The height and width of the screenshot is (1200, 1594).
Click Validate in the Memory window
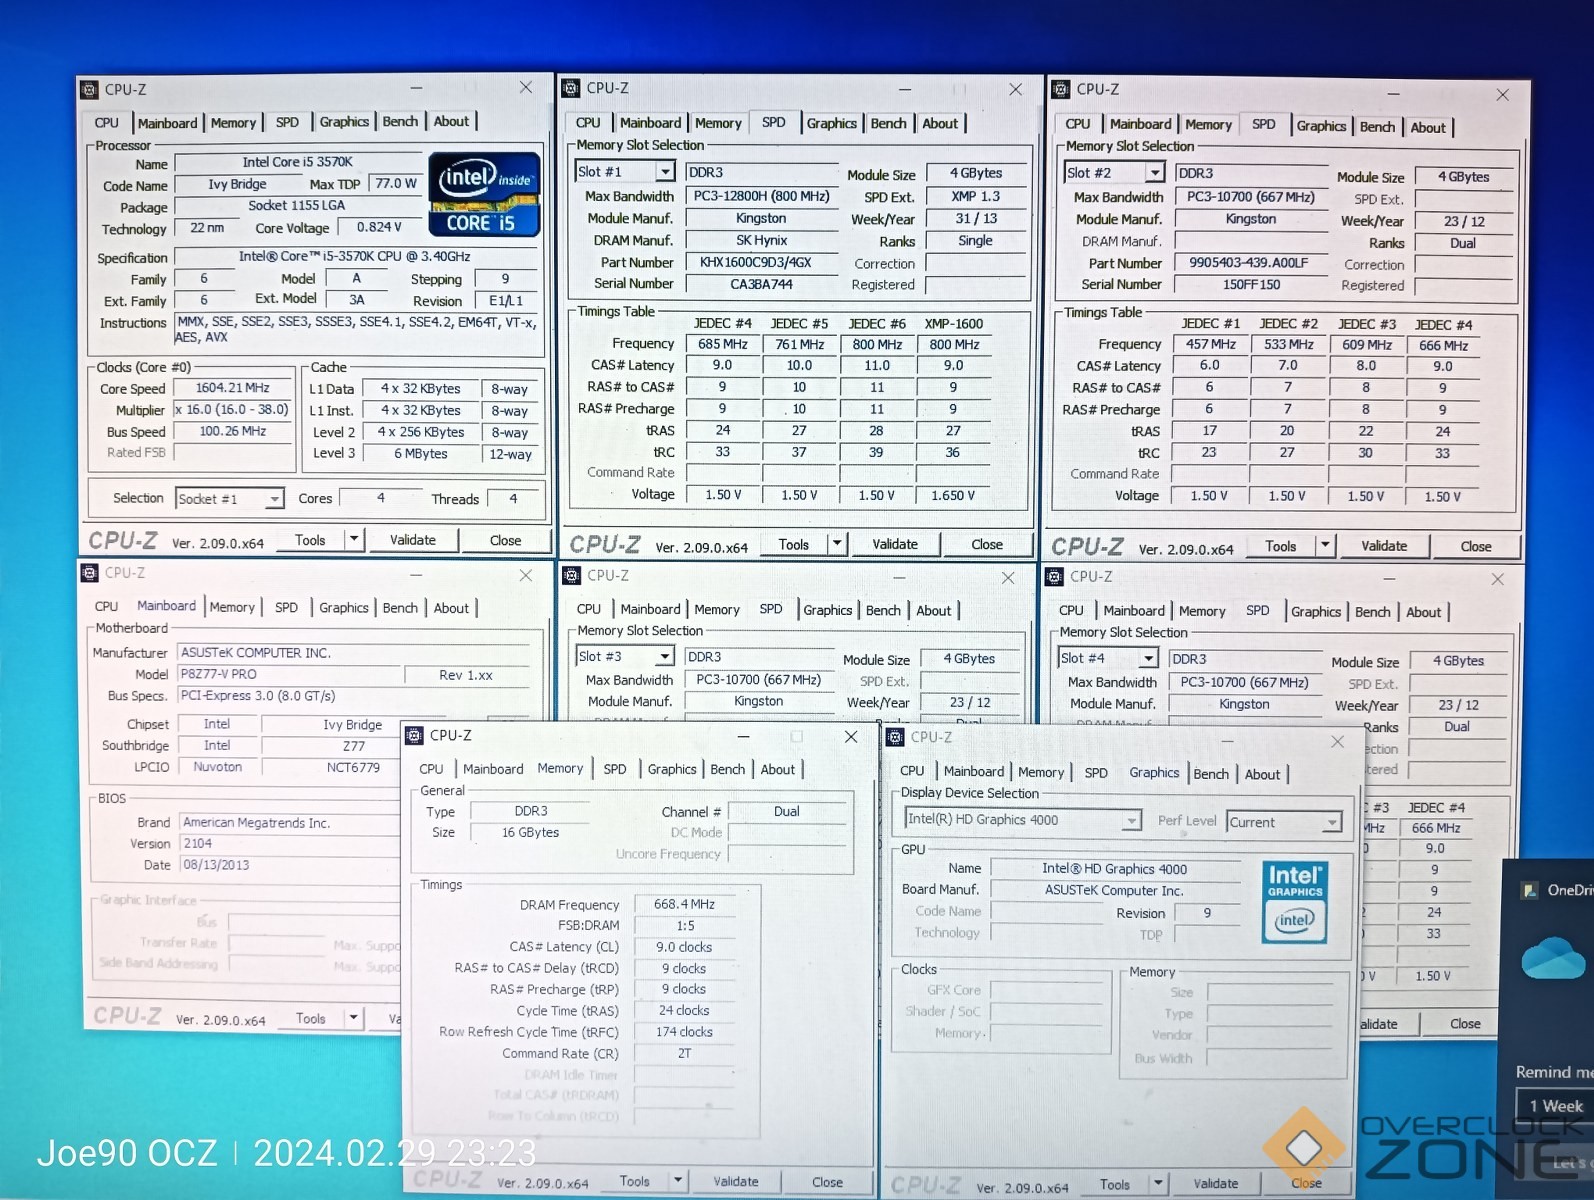[736, 1181]
